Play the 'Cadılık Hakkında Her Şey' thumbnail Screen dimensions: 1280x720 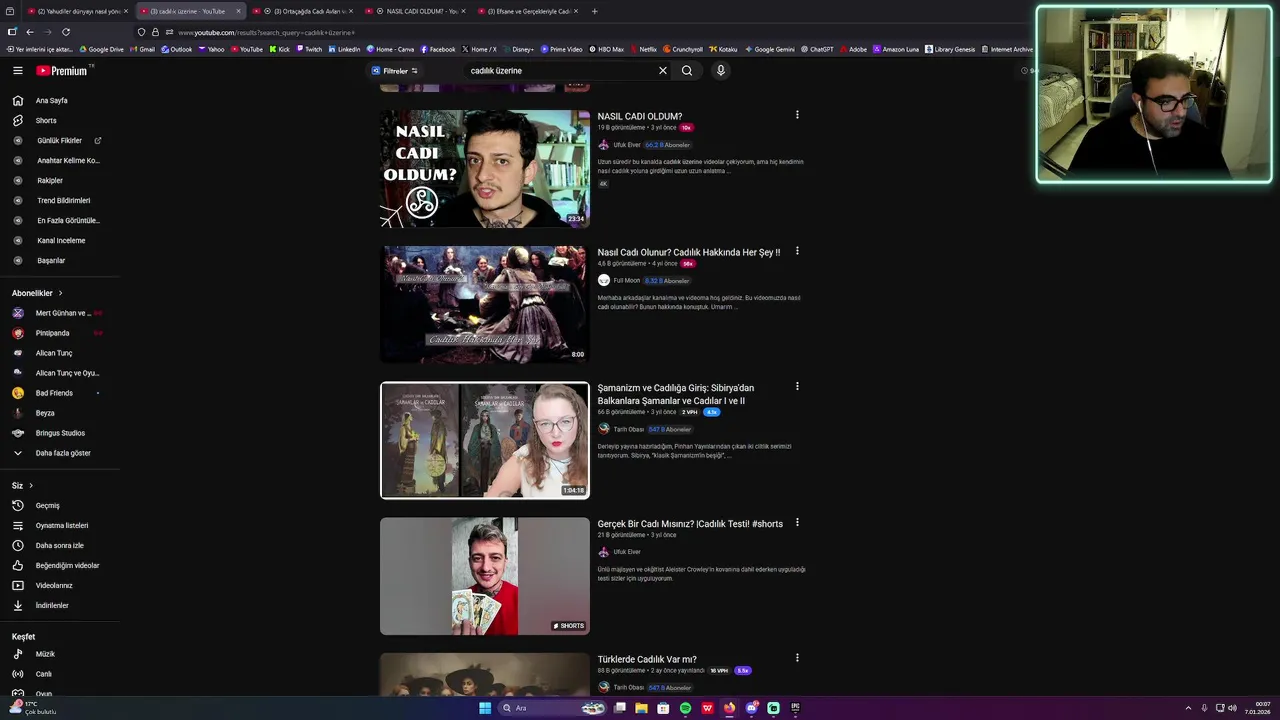[485, 304]
